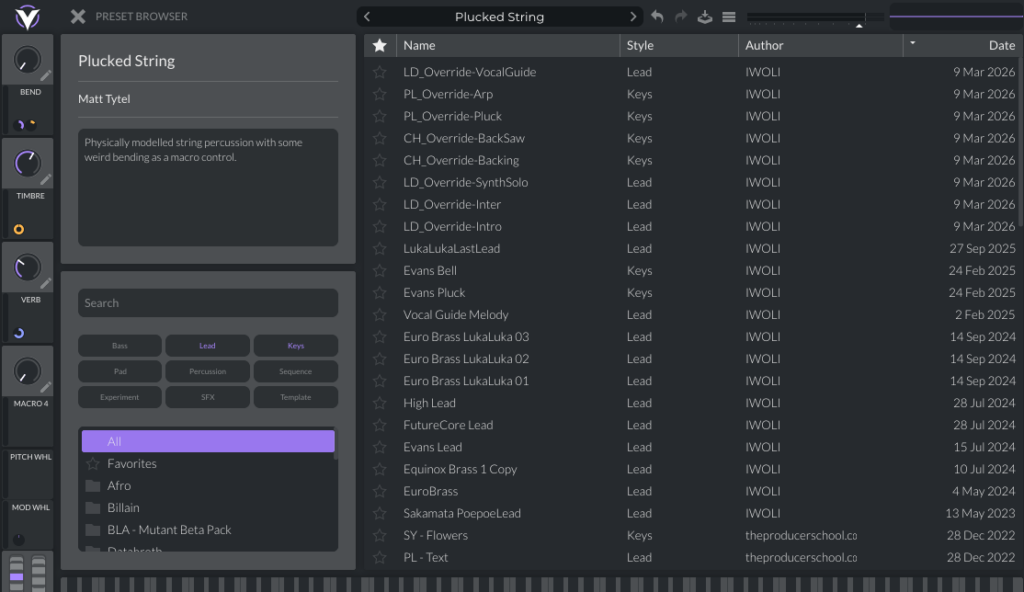The image size is (1024, 592).
Task: Enable the Percussion style filter
Action: click(207, 372)
